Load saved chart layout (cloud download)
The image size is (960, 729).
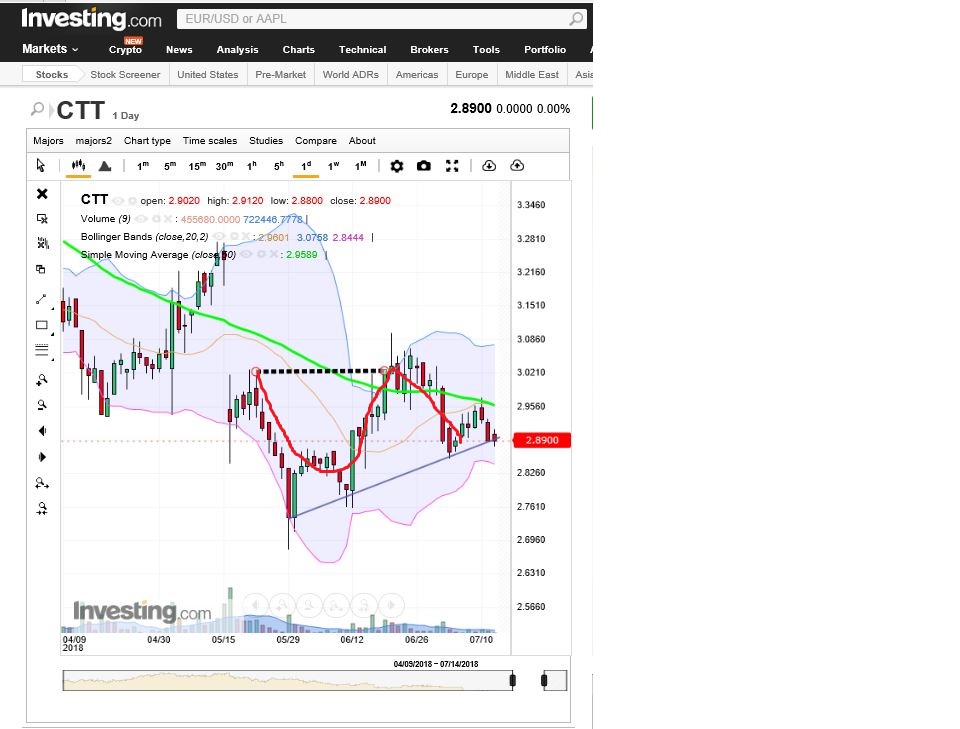489,165
